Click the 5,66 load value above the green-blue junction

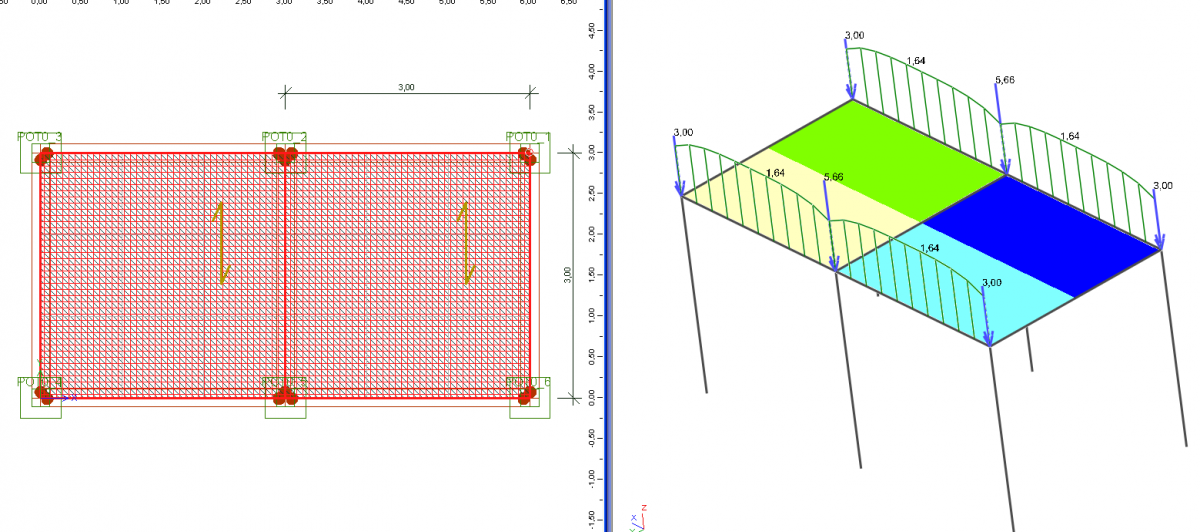[1005, 80]
